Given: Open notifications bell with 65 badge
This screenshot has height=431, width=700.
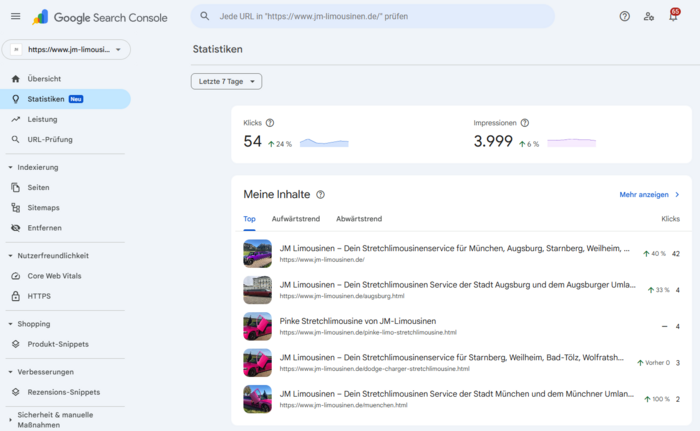Looking at the screenshot, I should point(673,16).
